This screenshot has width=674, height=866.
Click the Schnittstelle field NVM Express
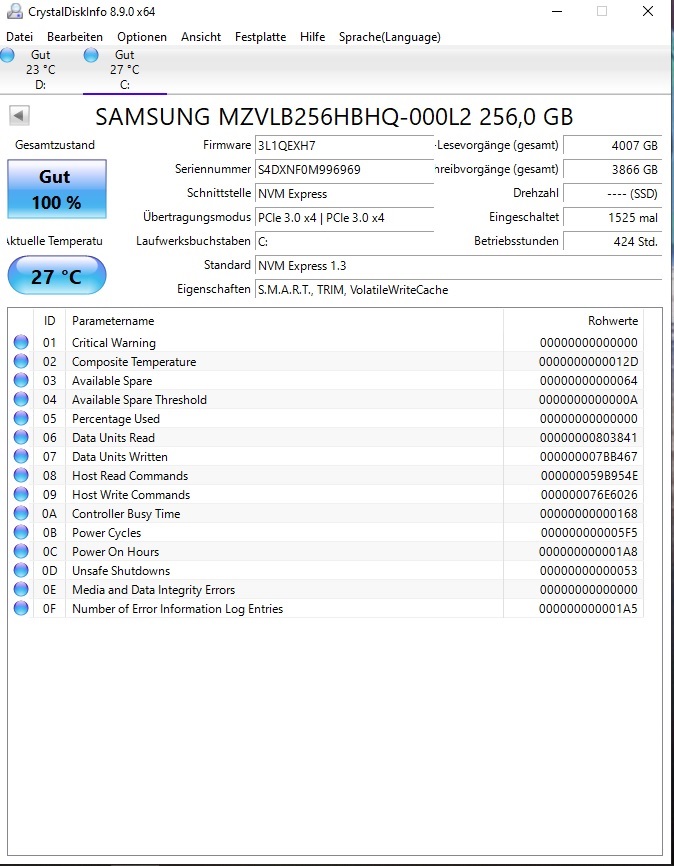point(345,194)
